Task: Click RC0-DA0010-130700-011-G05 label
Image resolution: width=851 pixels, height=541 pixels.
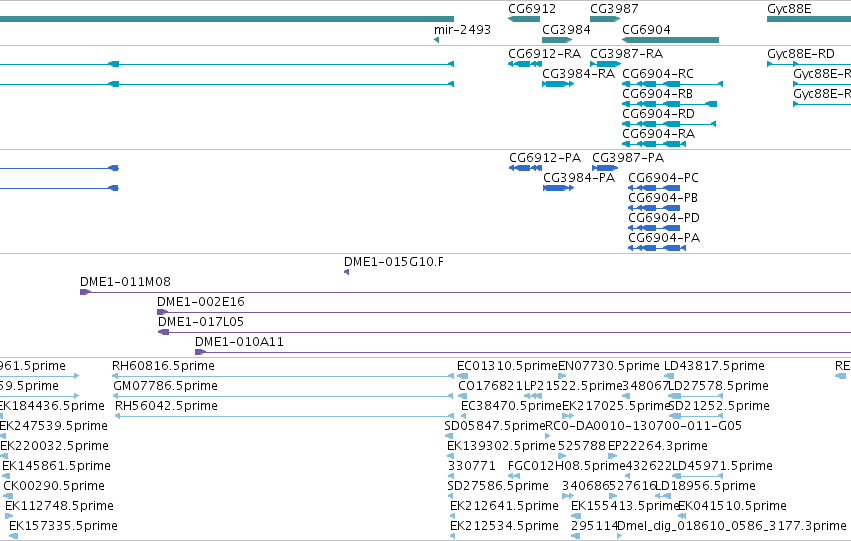Action: [x=643, y=427]
